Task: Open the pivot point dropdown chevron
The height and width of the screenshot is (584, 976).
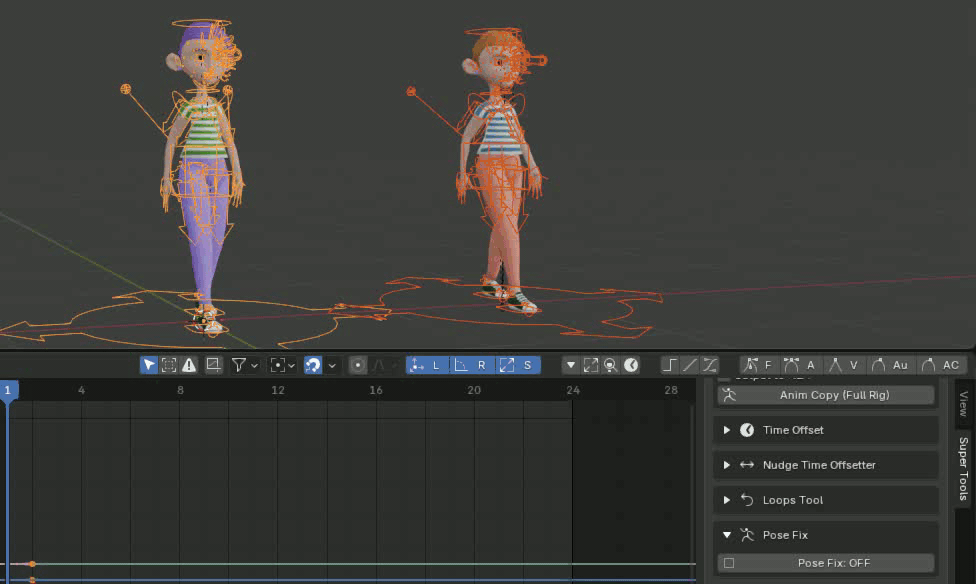Action: pos(291,365)
